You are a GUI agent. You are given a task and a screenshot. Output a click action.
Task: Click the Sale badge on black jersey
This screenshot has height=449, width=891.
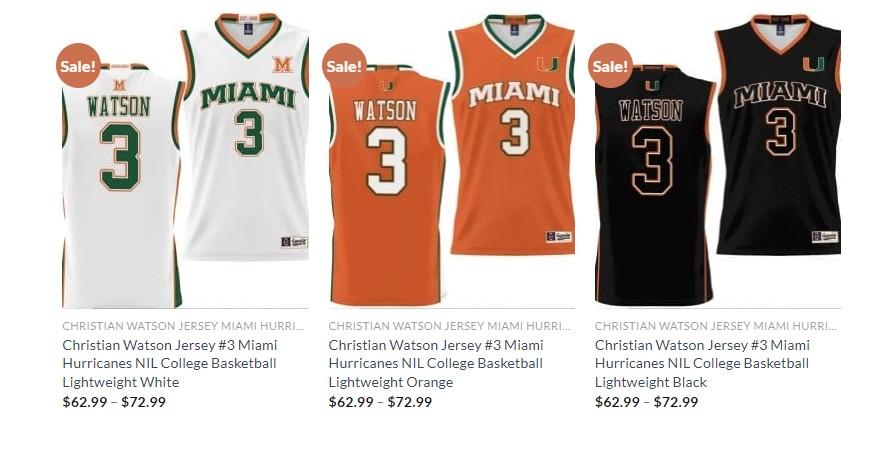point(610,66)
